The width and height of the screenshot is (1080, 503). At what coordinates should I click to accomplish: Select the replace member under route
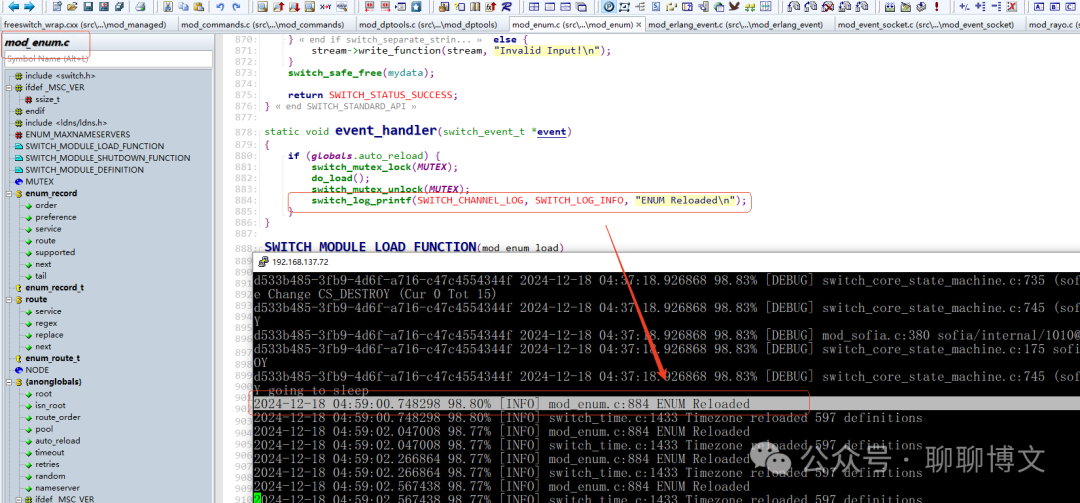(49, 335)
